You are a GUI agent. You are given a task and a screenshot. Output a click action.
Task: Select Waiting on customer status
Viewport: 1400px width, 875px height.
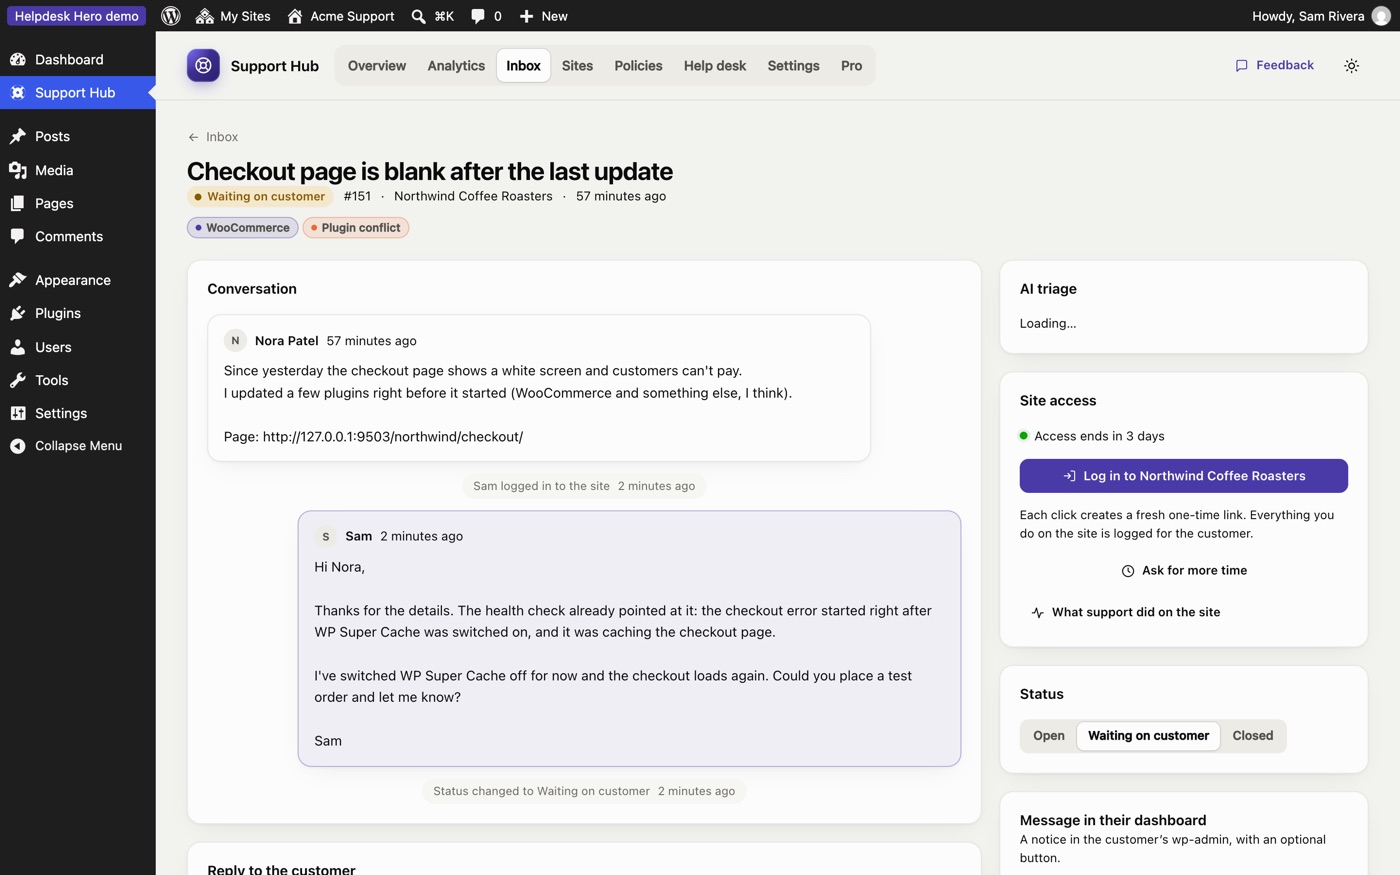[x=1148, y=736]
